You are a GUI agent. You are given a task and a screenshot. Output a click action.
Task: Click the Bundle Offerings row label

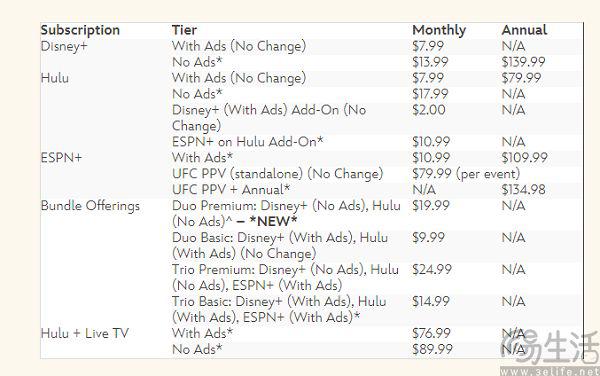coord(90,206)
